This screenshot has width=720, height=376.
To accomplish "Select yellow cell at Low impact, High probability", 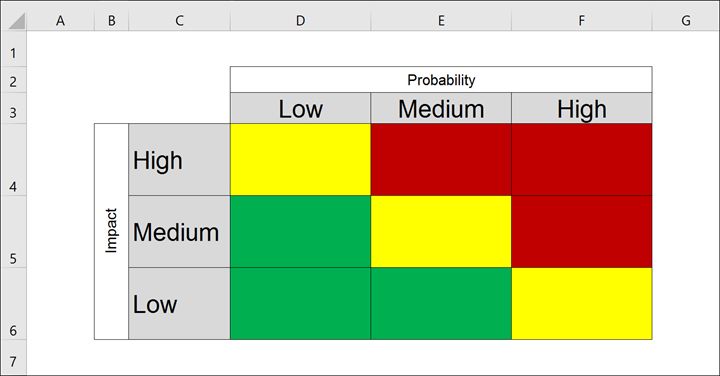I will click(x=581, y=303).
